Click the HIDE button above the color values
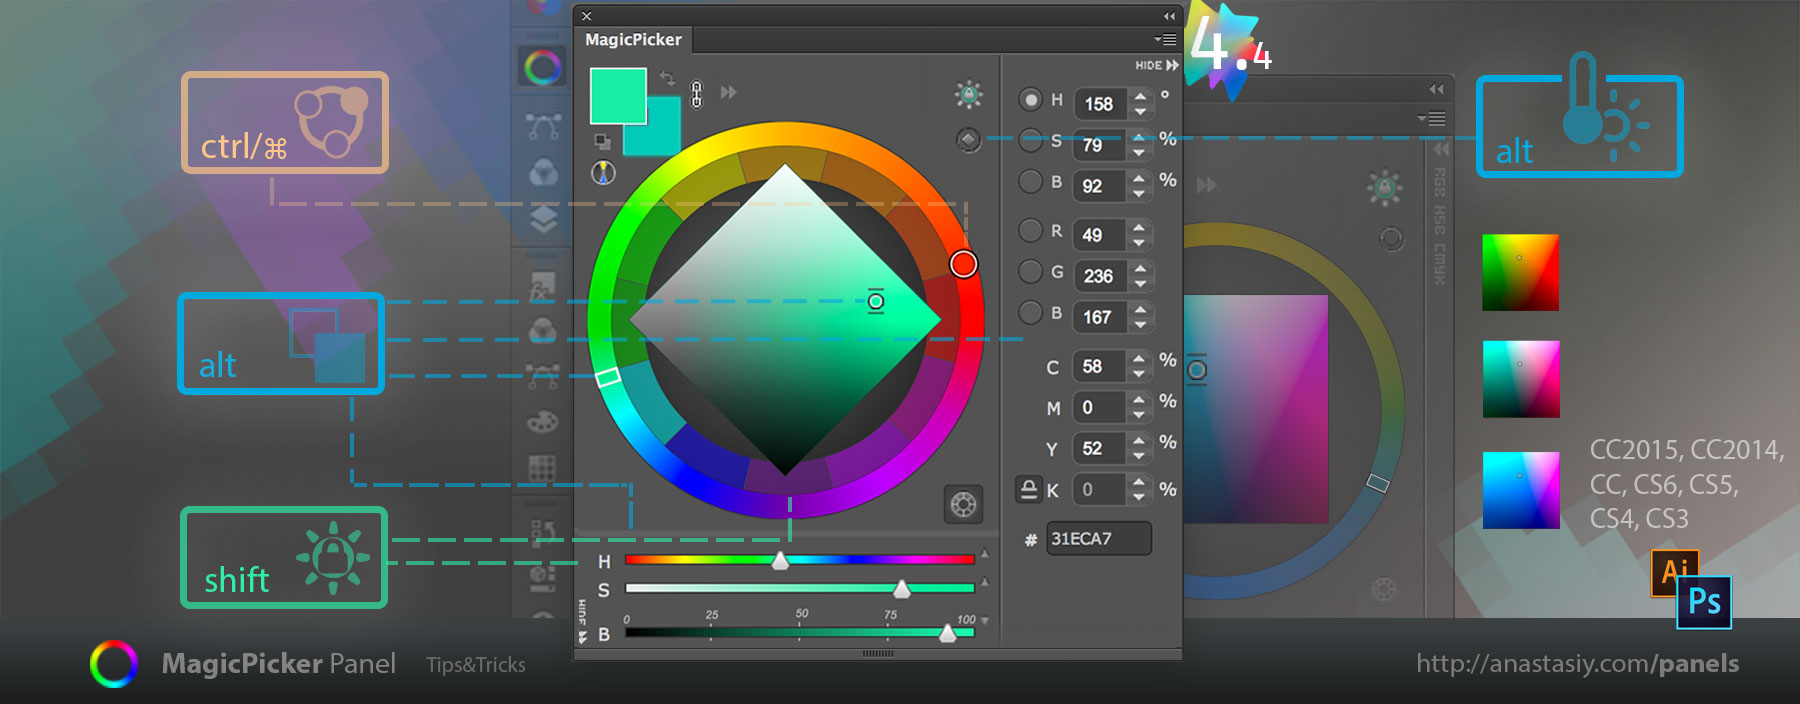Screen dimensions: 1800x704 point(1157,65)
